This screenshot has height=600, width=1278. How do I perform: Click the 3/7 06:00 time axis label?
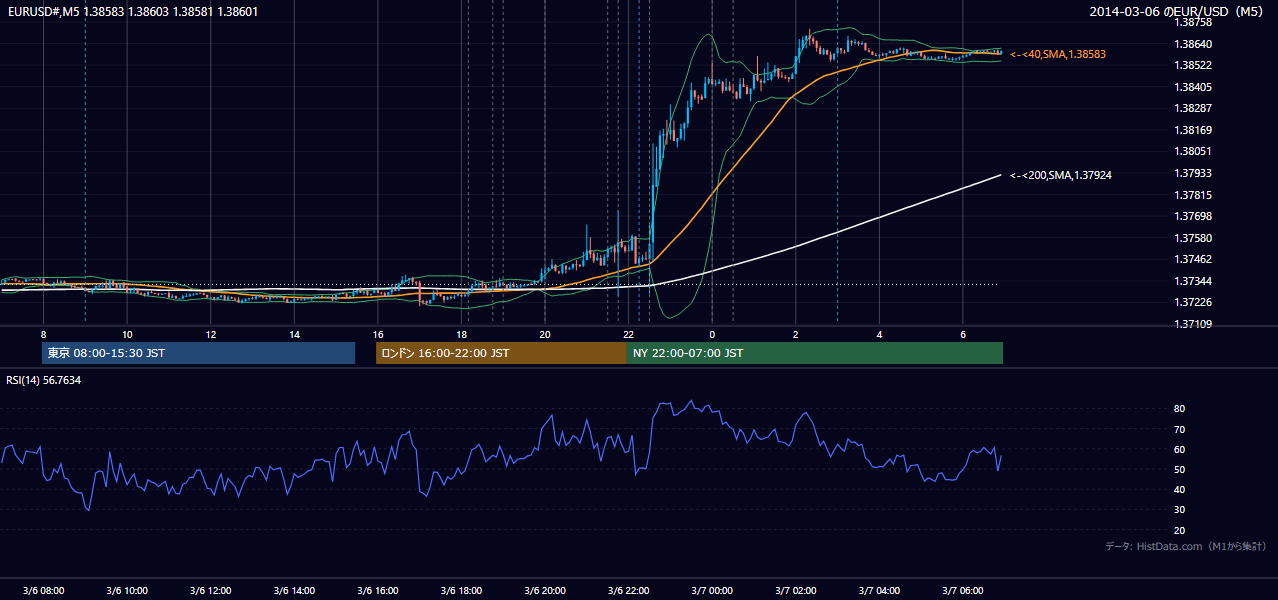963,590
